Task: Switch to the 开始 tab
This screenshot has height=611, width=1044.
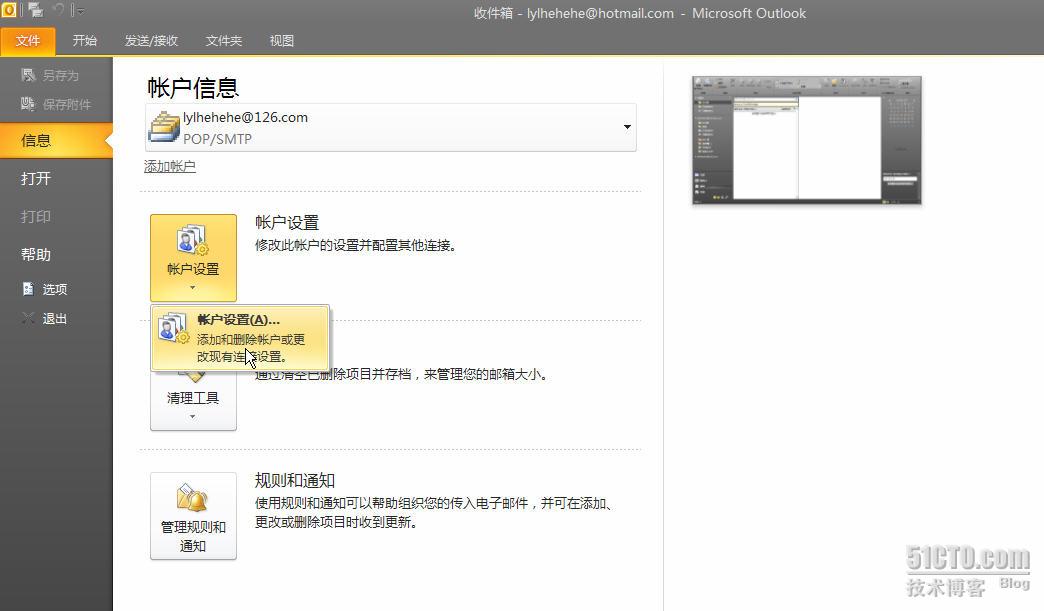Action: coord(85,41)
